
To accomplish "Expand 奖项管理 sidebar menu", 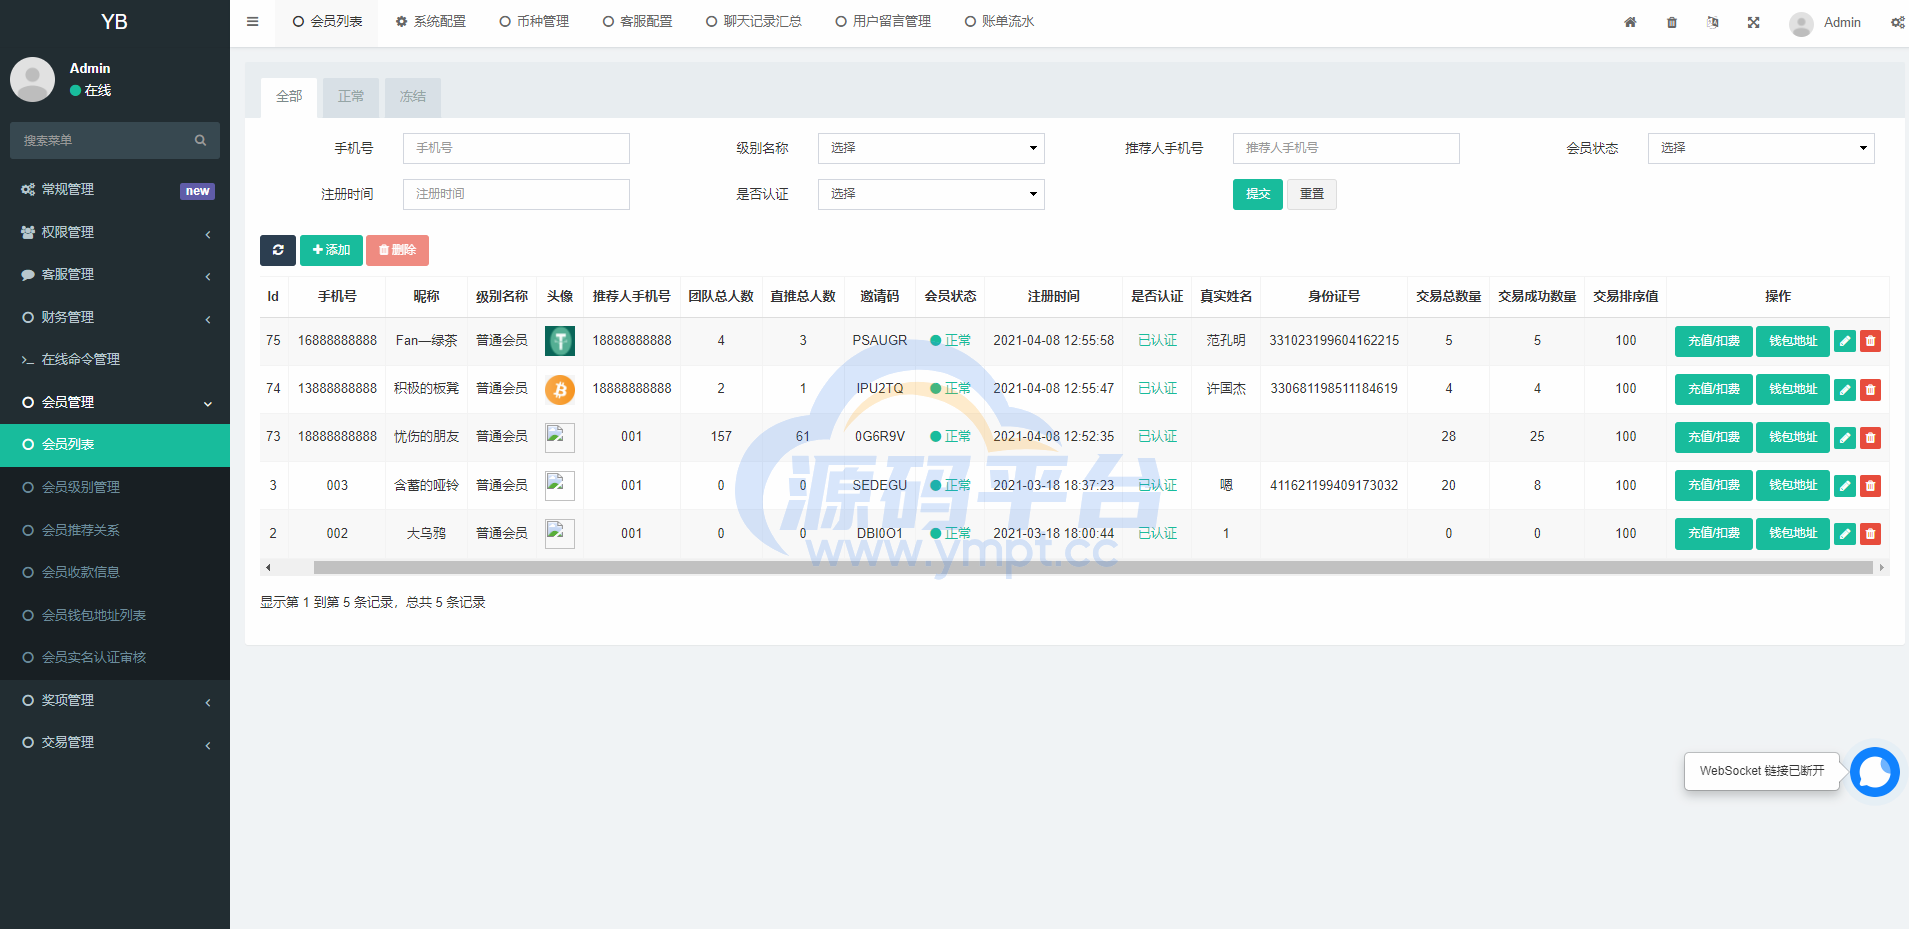I will [x=115, y=700].
